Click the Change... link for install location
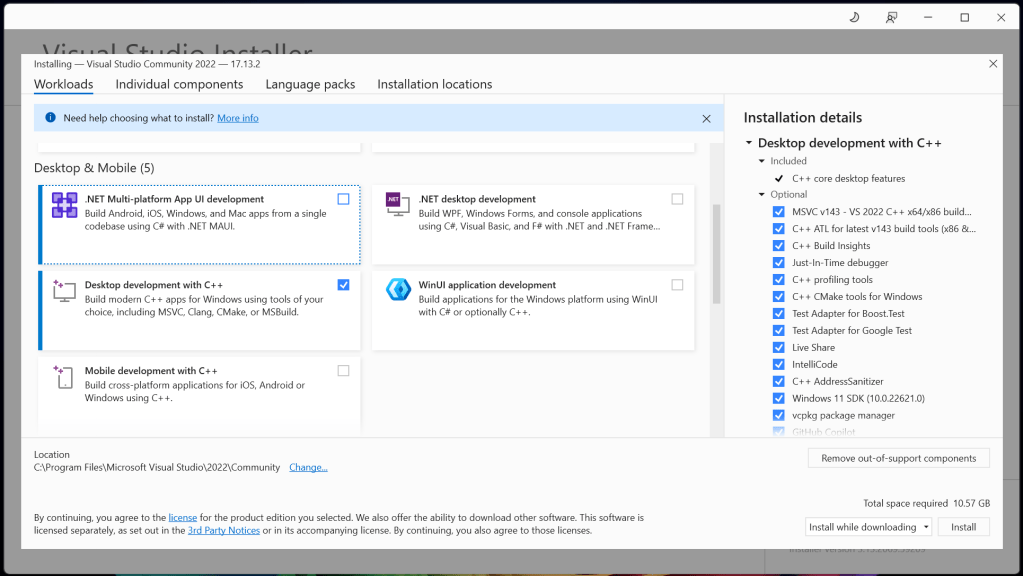 pos(308,468)
